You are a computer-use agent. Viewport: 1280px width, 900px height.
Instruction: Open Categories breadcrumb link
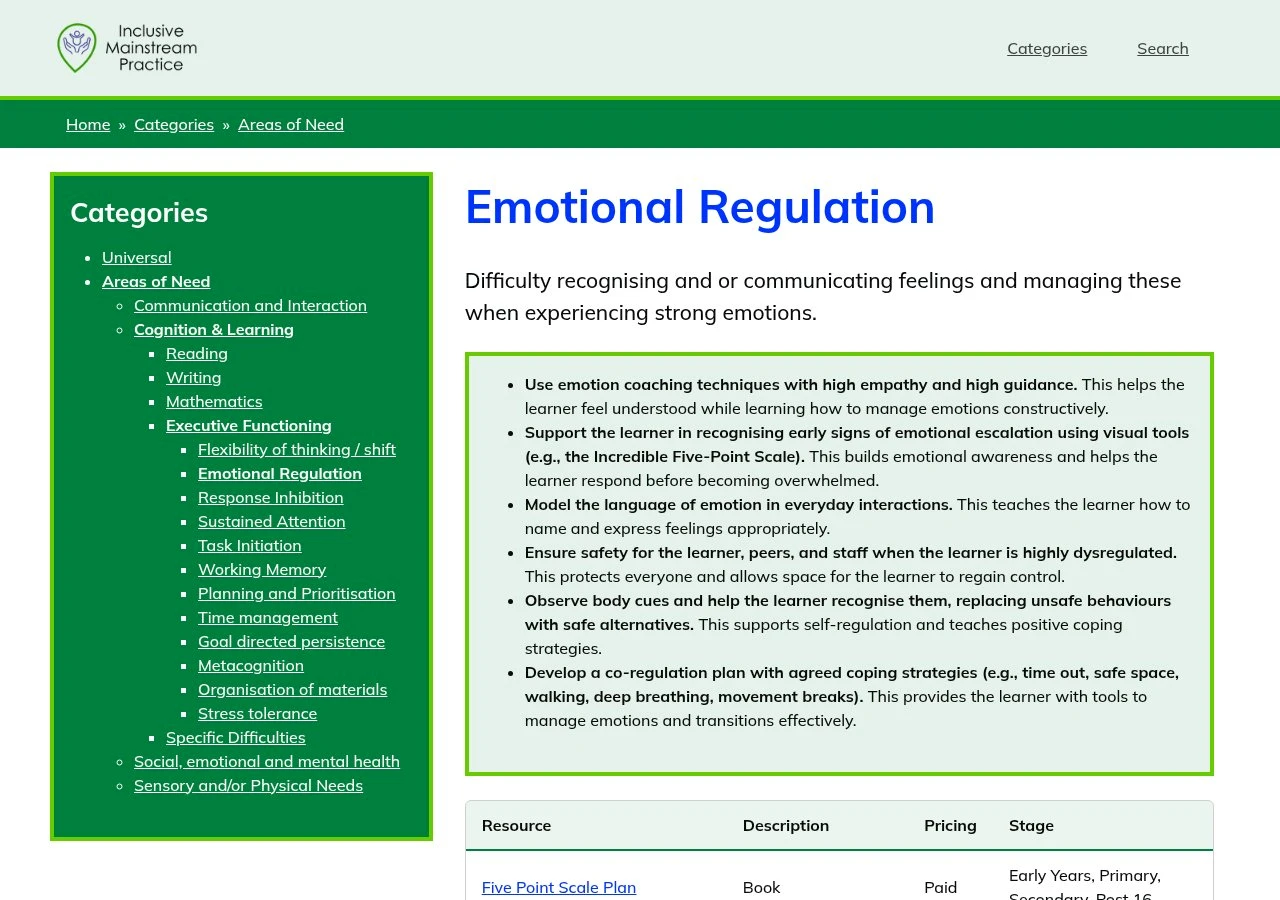pos(174,124)
